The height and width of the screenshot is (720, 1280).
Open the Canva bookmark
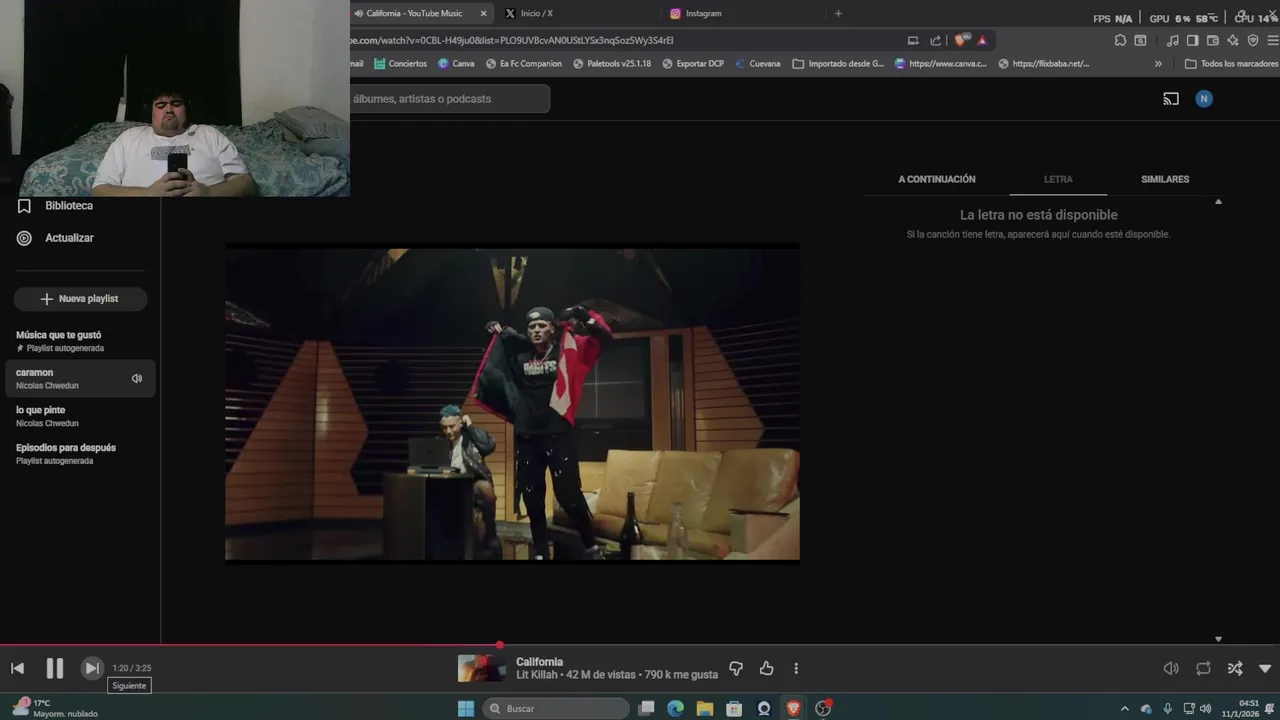[456, 63]
